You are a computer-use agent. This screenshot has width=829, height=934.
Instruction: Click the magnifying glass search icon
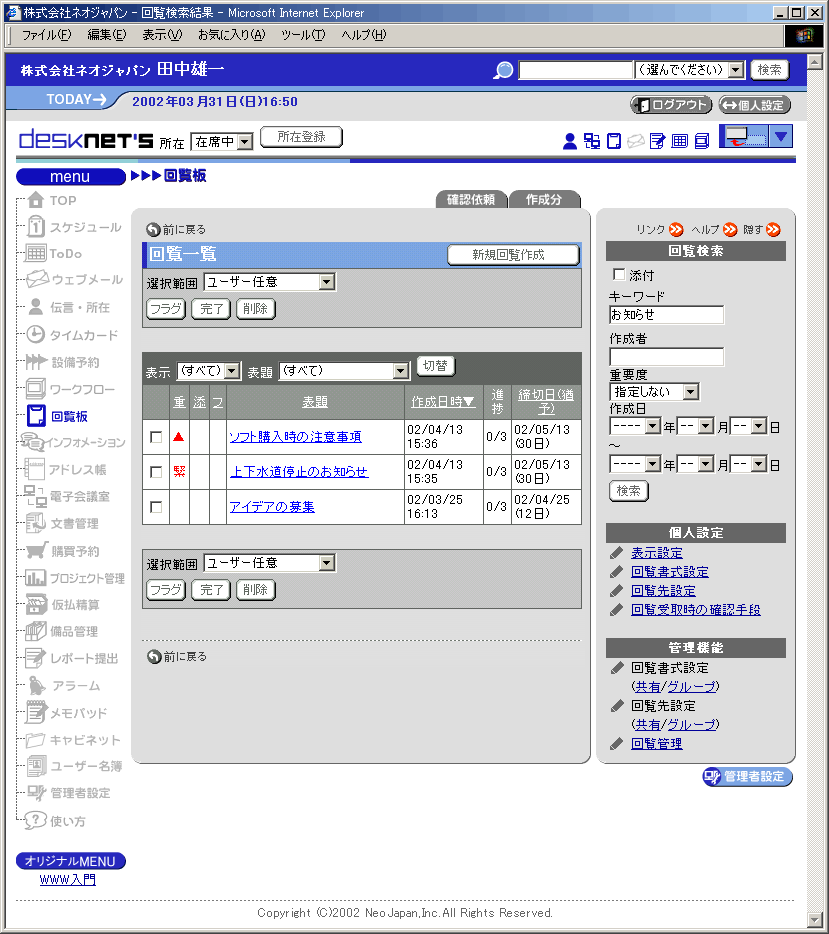click(504, 70)
